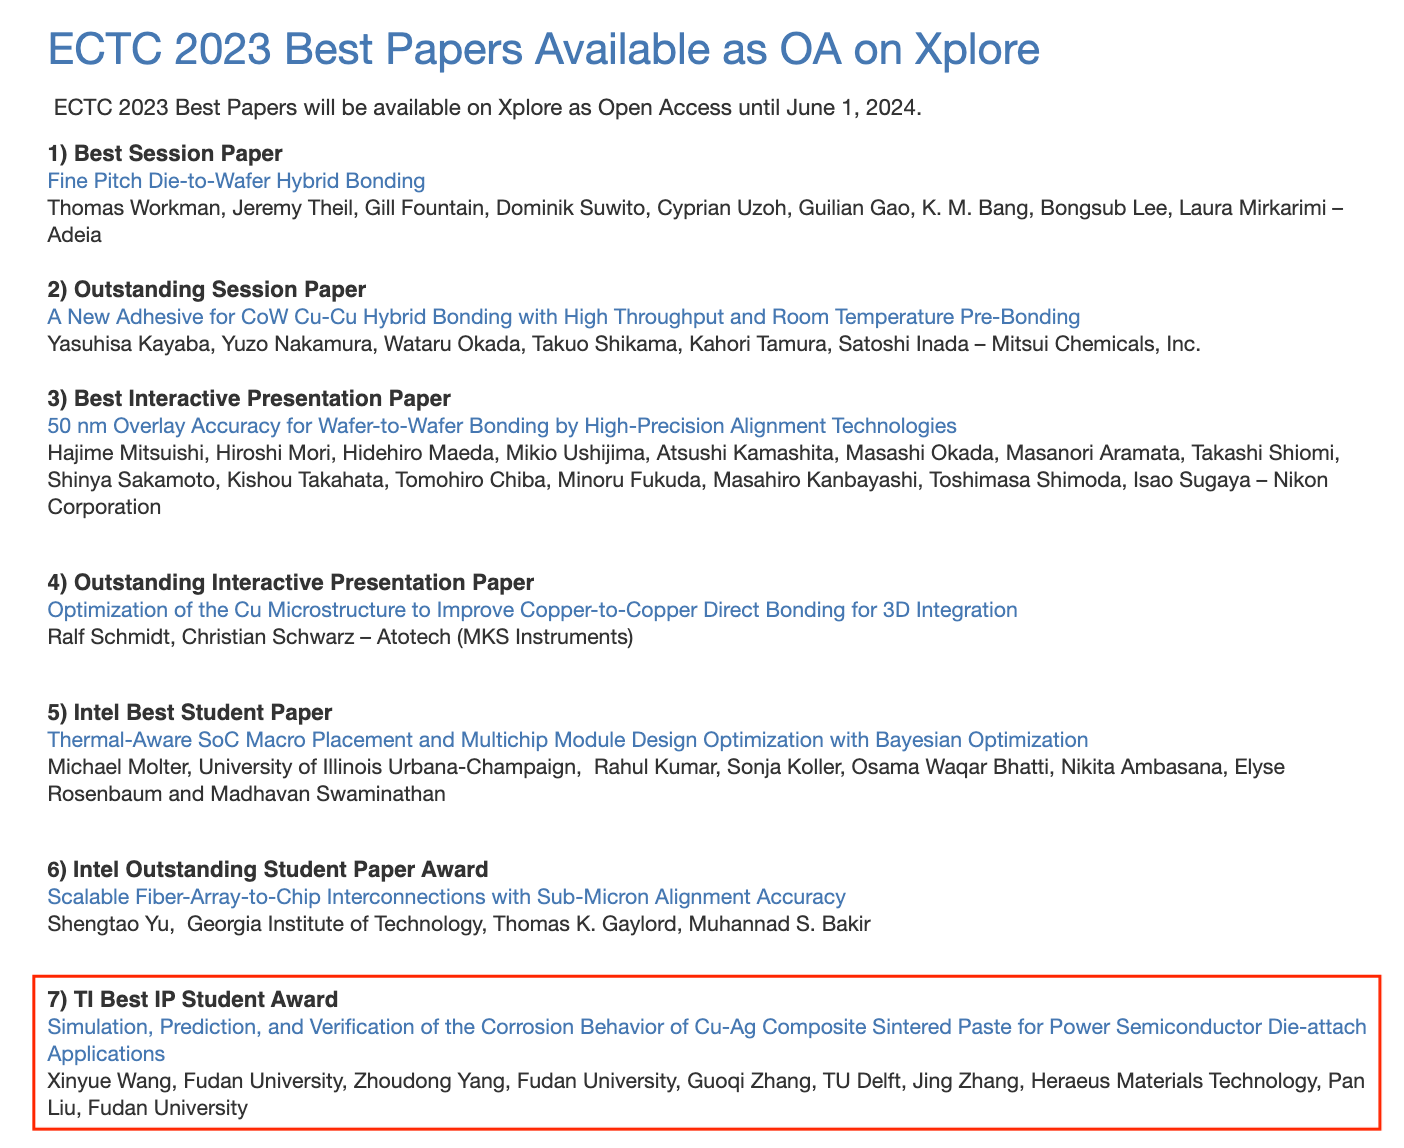1404x1148 pixels.
Task: Click the Open Access until June 1 notice
Action: point(487,108)
